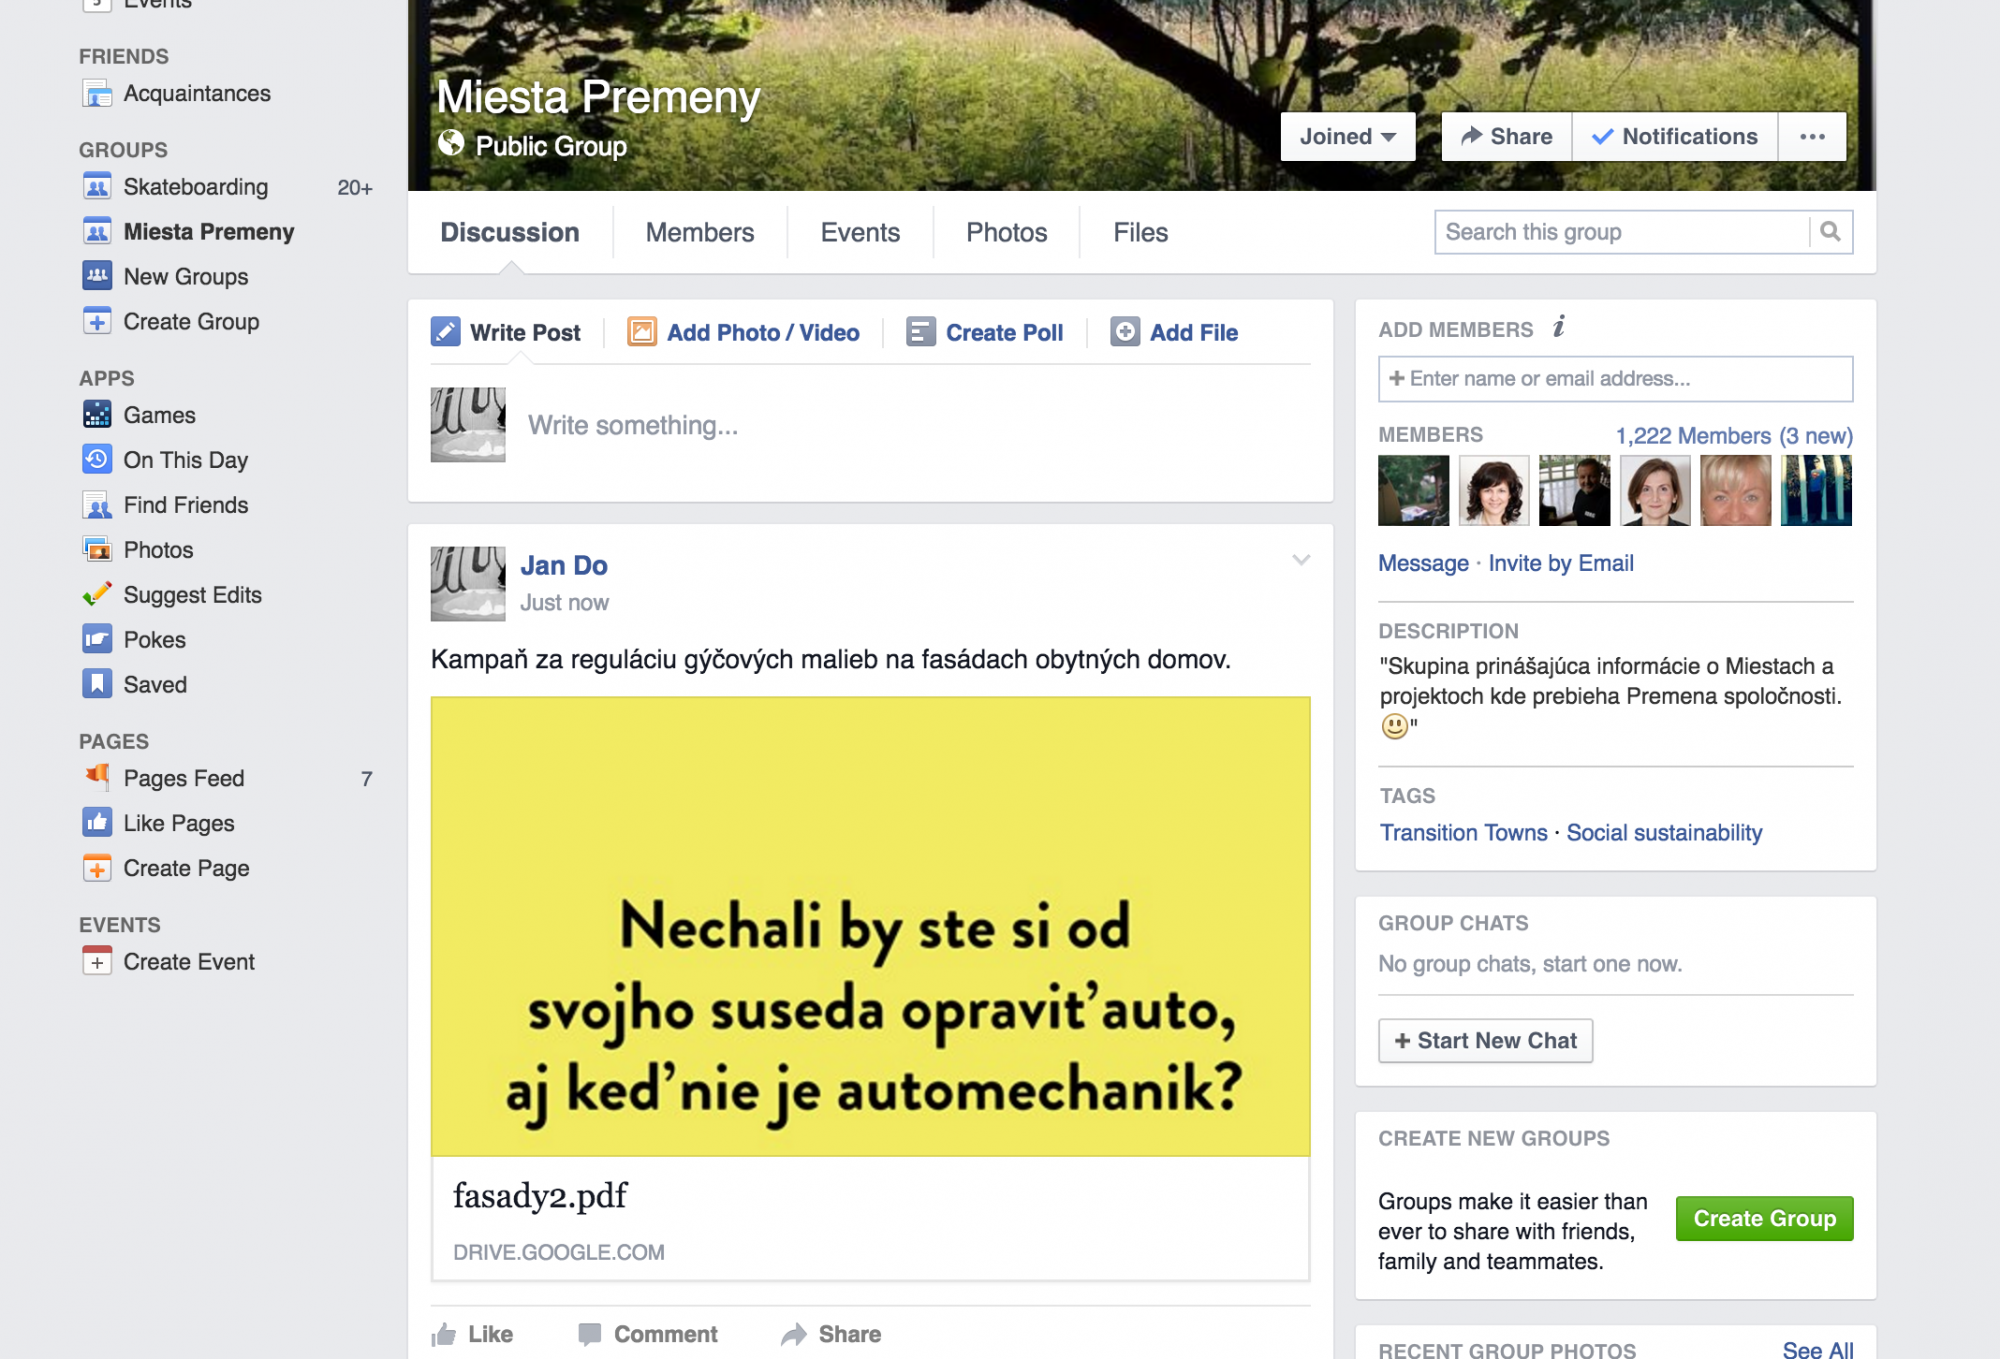Click the Start New Chat button

tap(1485, 1041)
